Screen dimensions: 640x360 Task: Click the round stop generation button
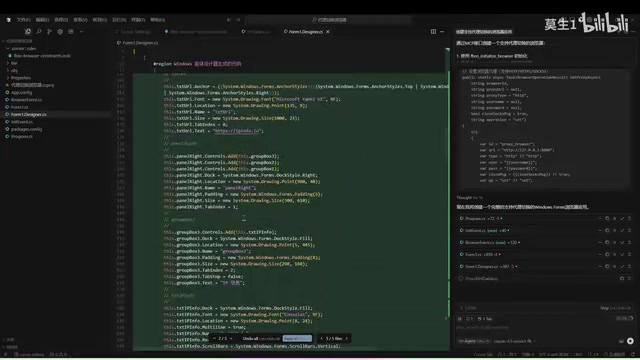click(630, 341)
